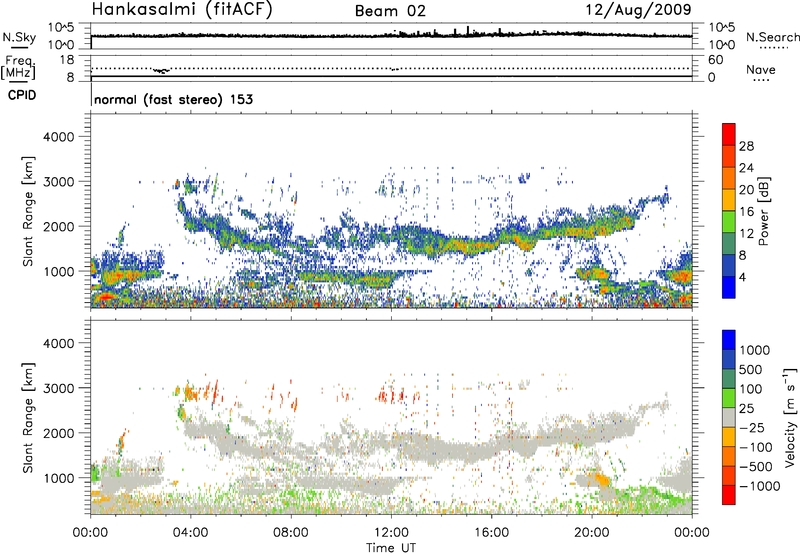The width and height of the screenshot is (800, 554).
Task: Pick the bright blue bottom power colorbar segment
Action: click(x=729, y=288)
